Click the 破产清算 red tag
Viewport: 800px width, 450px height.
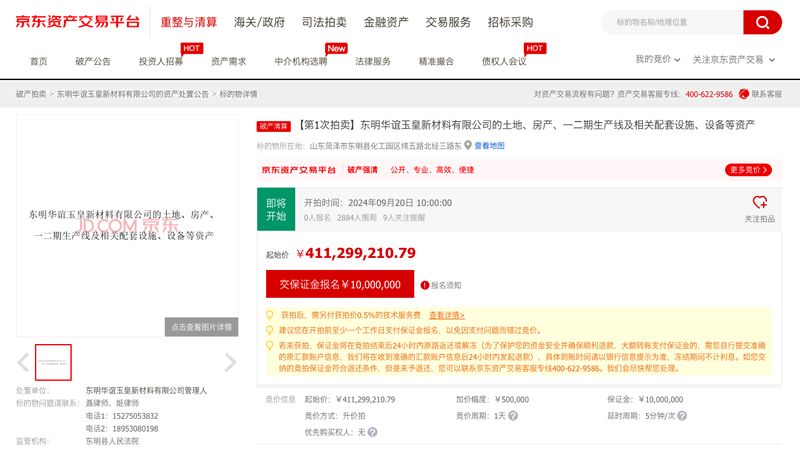click(273, 126)
